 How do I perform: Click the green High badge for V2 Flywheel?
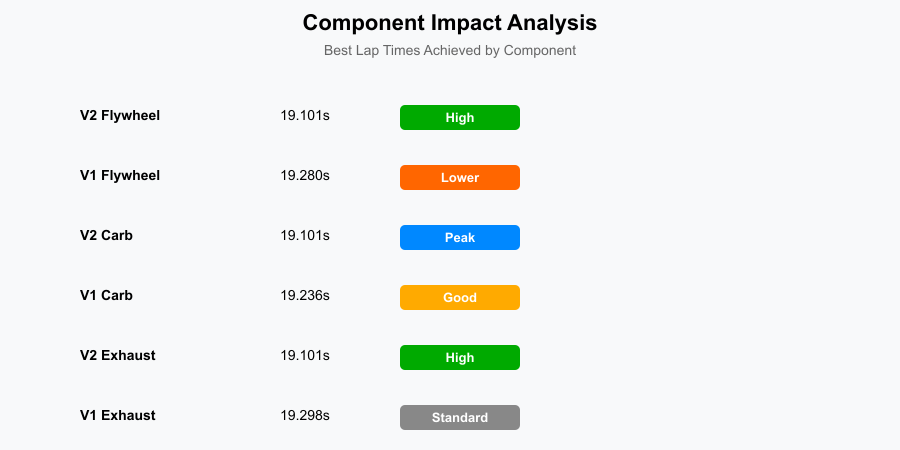460,118
